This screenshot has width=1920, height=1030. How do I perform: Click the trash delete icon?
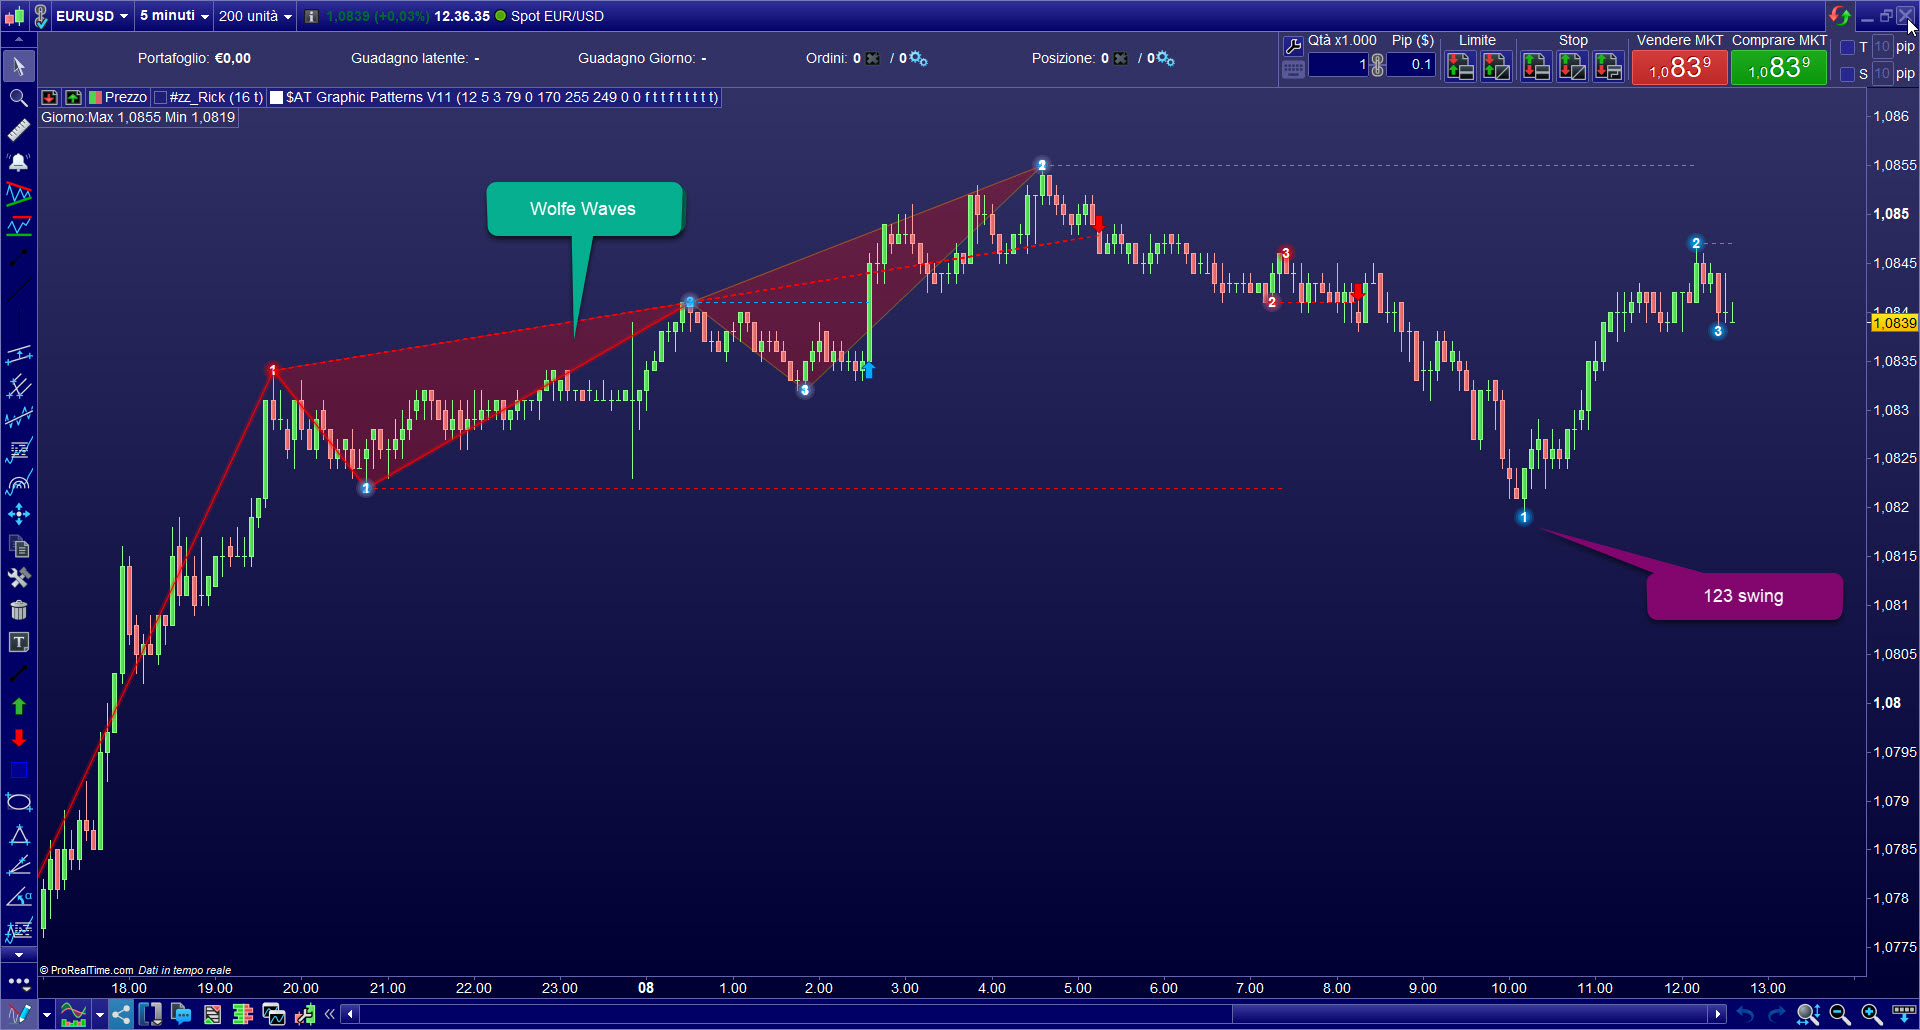point(18,610)
